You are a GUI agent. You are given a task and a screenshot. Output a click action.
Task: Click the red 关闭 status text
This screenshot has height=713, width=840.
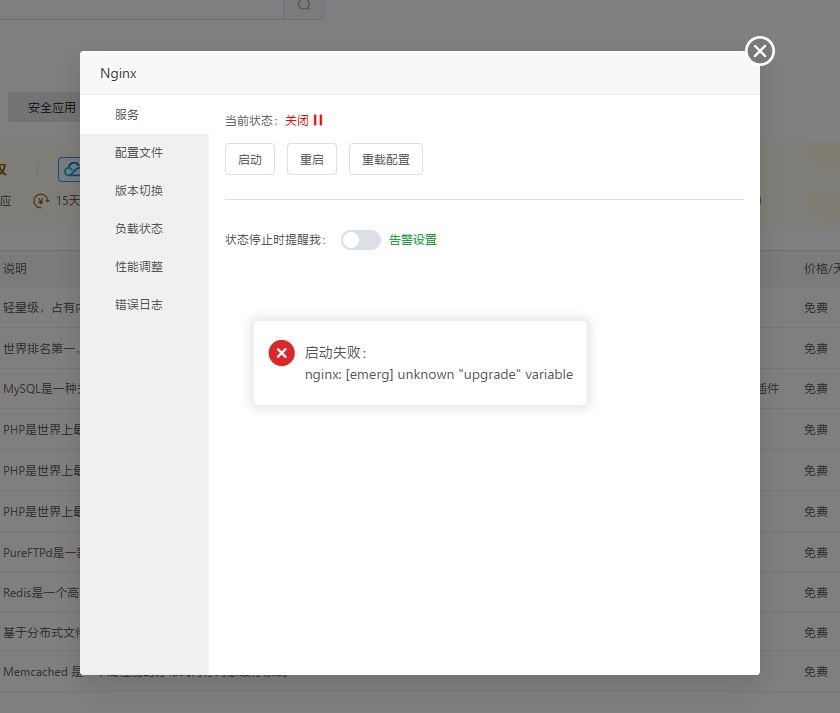(x=297, y=121)
